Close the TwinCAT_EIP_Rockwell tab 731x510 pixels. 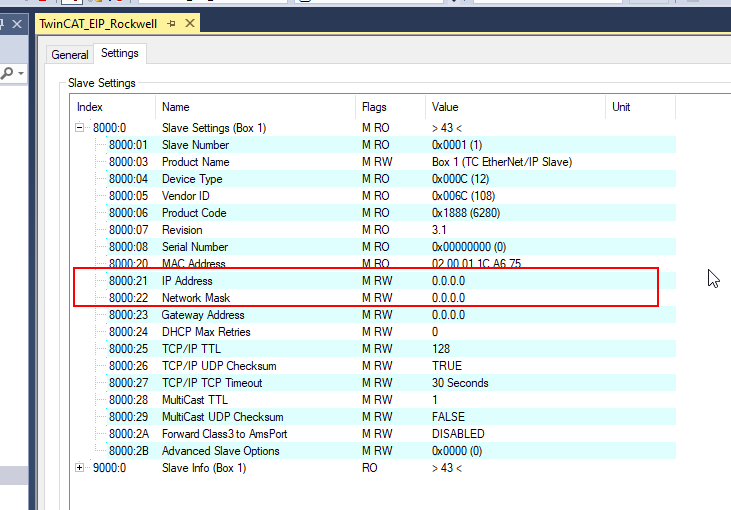pyautogui.click(x=190, y=23)
